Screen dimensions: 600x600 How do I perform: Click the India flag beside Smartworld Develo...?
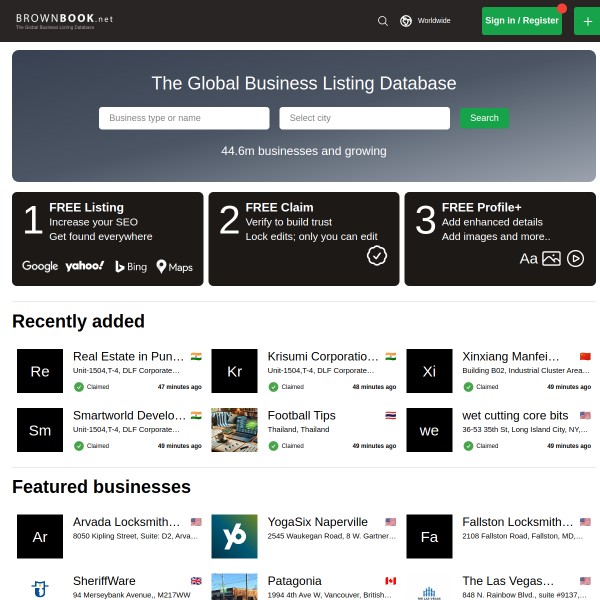pos(196,415)
